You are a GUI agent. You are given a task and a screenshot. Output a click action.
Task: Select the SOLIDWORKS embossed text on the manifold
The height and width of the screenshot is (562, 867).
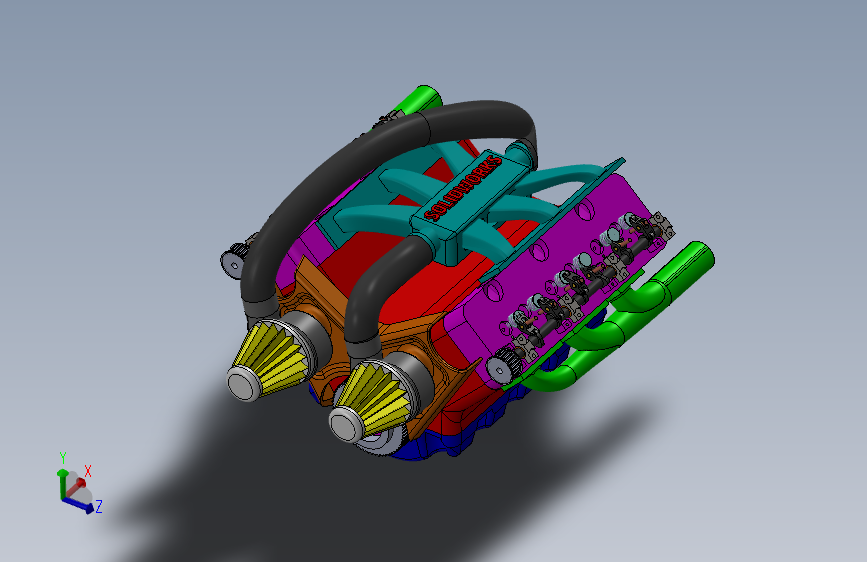463,188
